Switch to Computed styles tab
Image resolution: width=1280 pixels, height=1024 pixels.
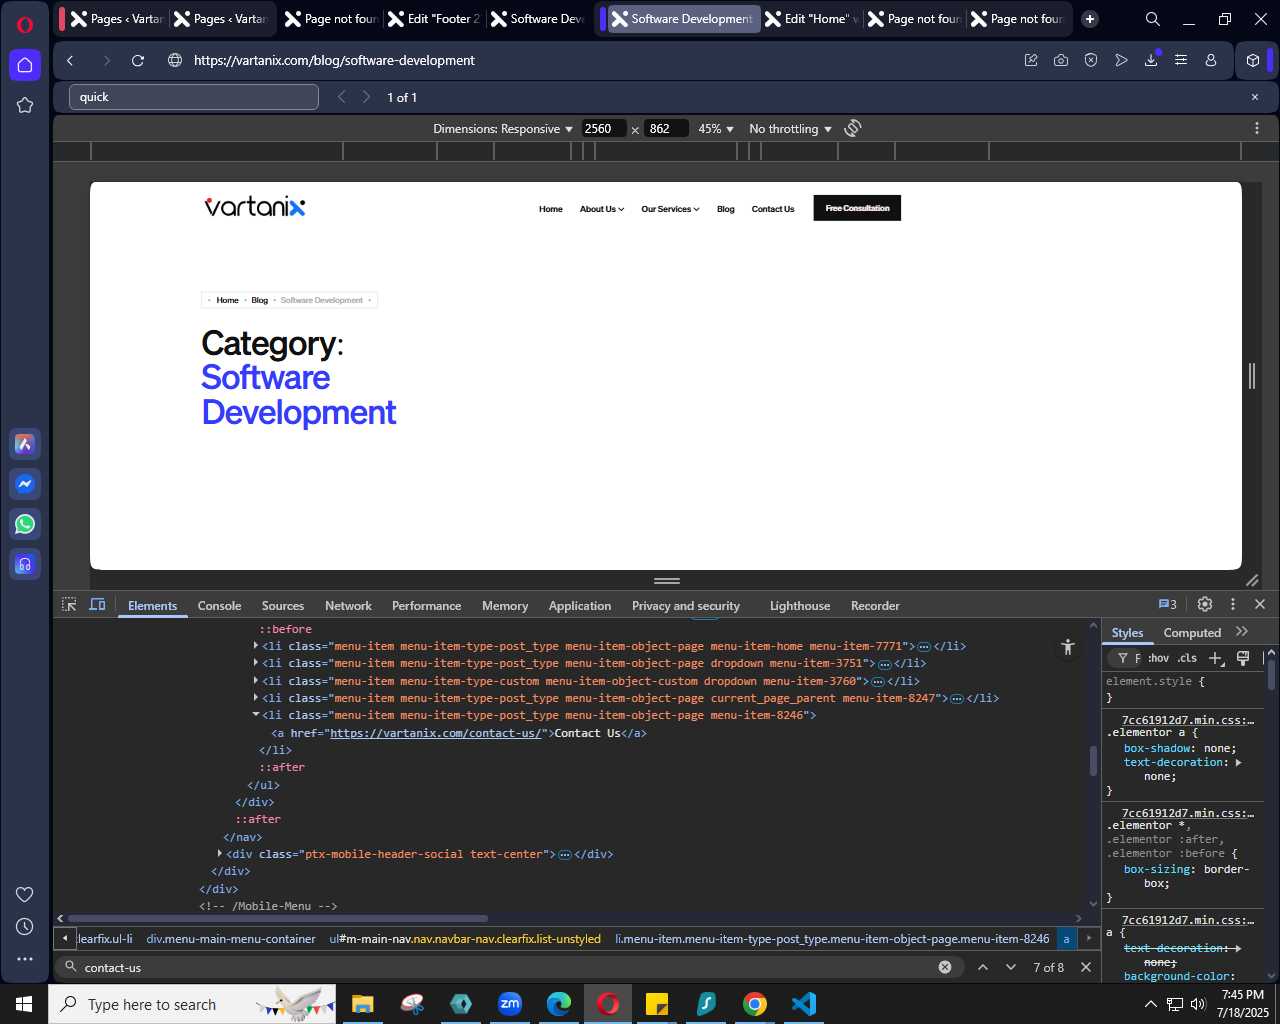[x=1192, y=632]
